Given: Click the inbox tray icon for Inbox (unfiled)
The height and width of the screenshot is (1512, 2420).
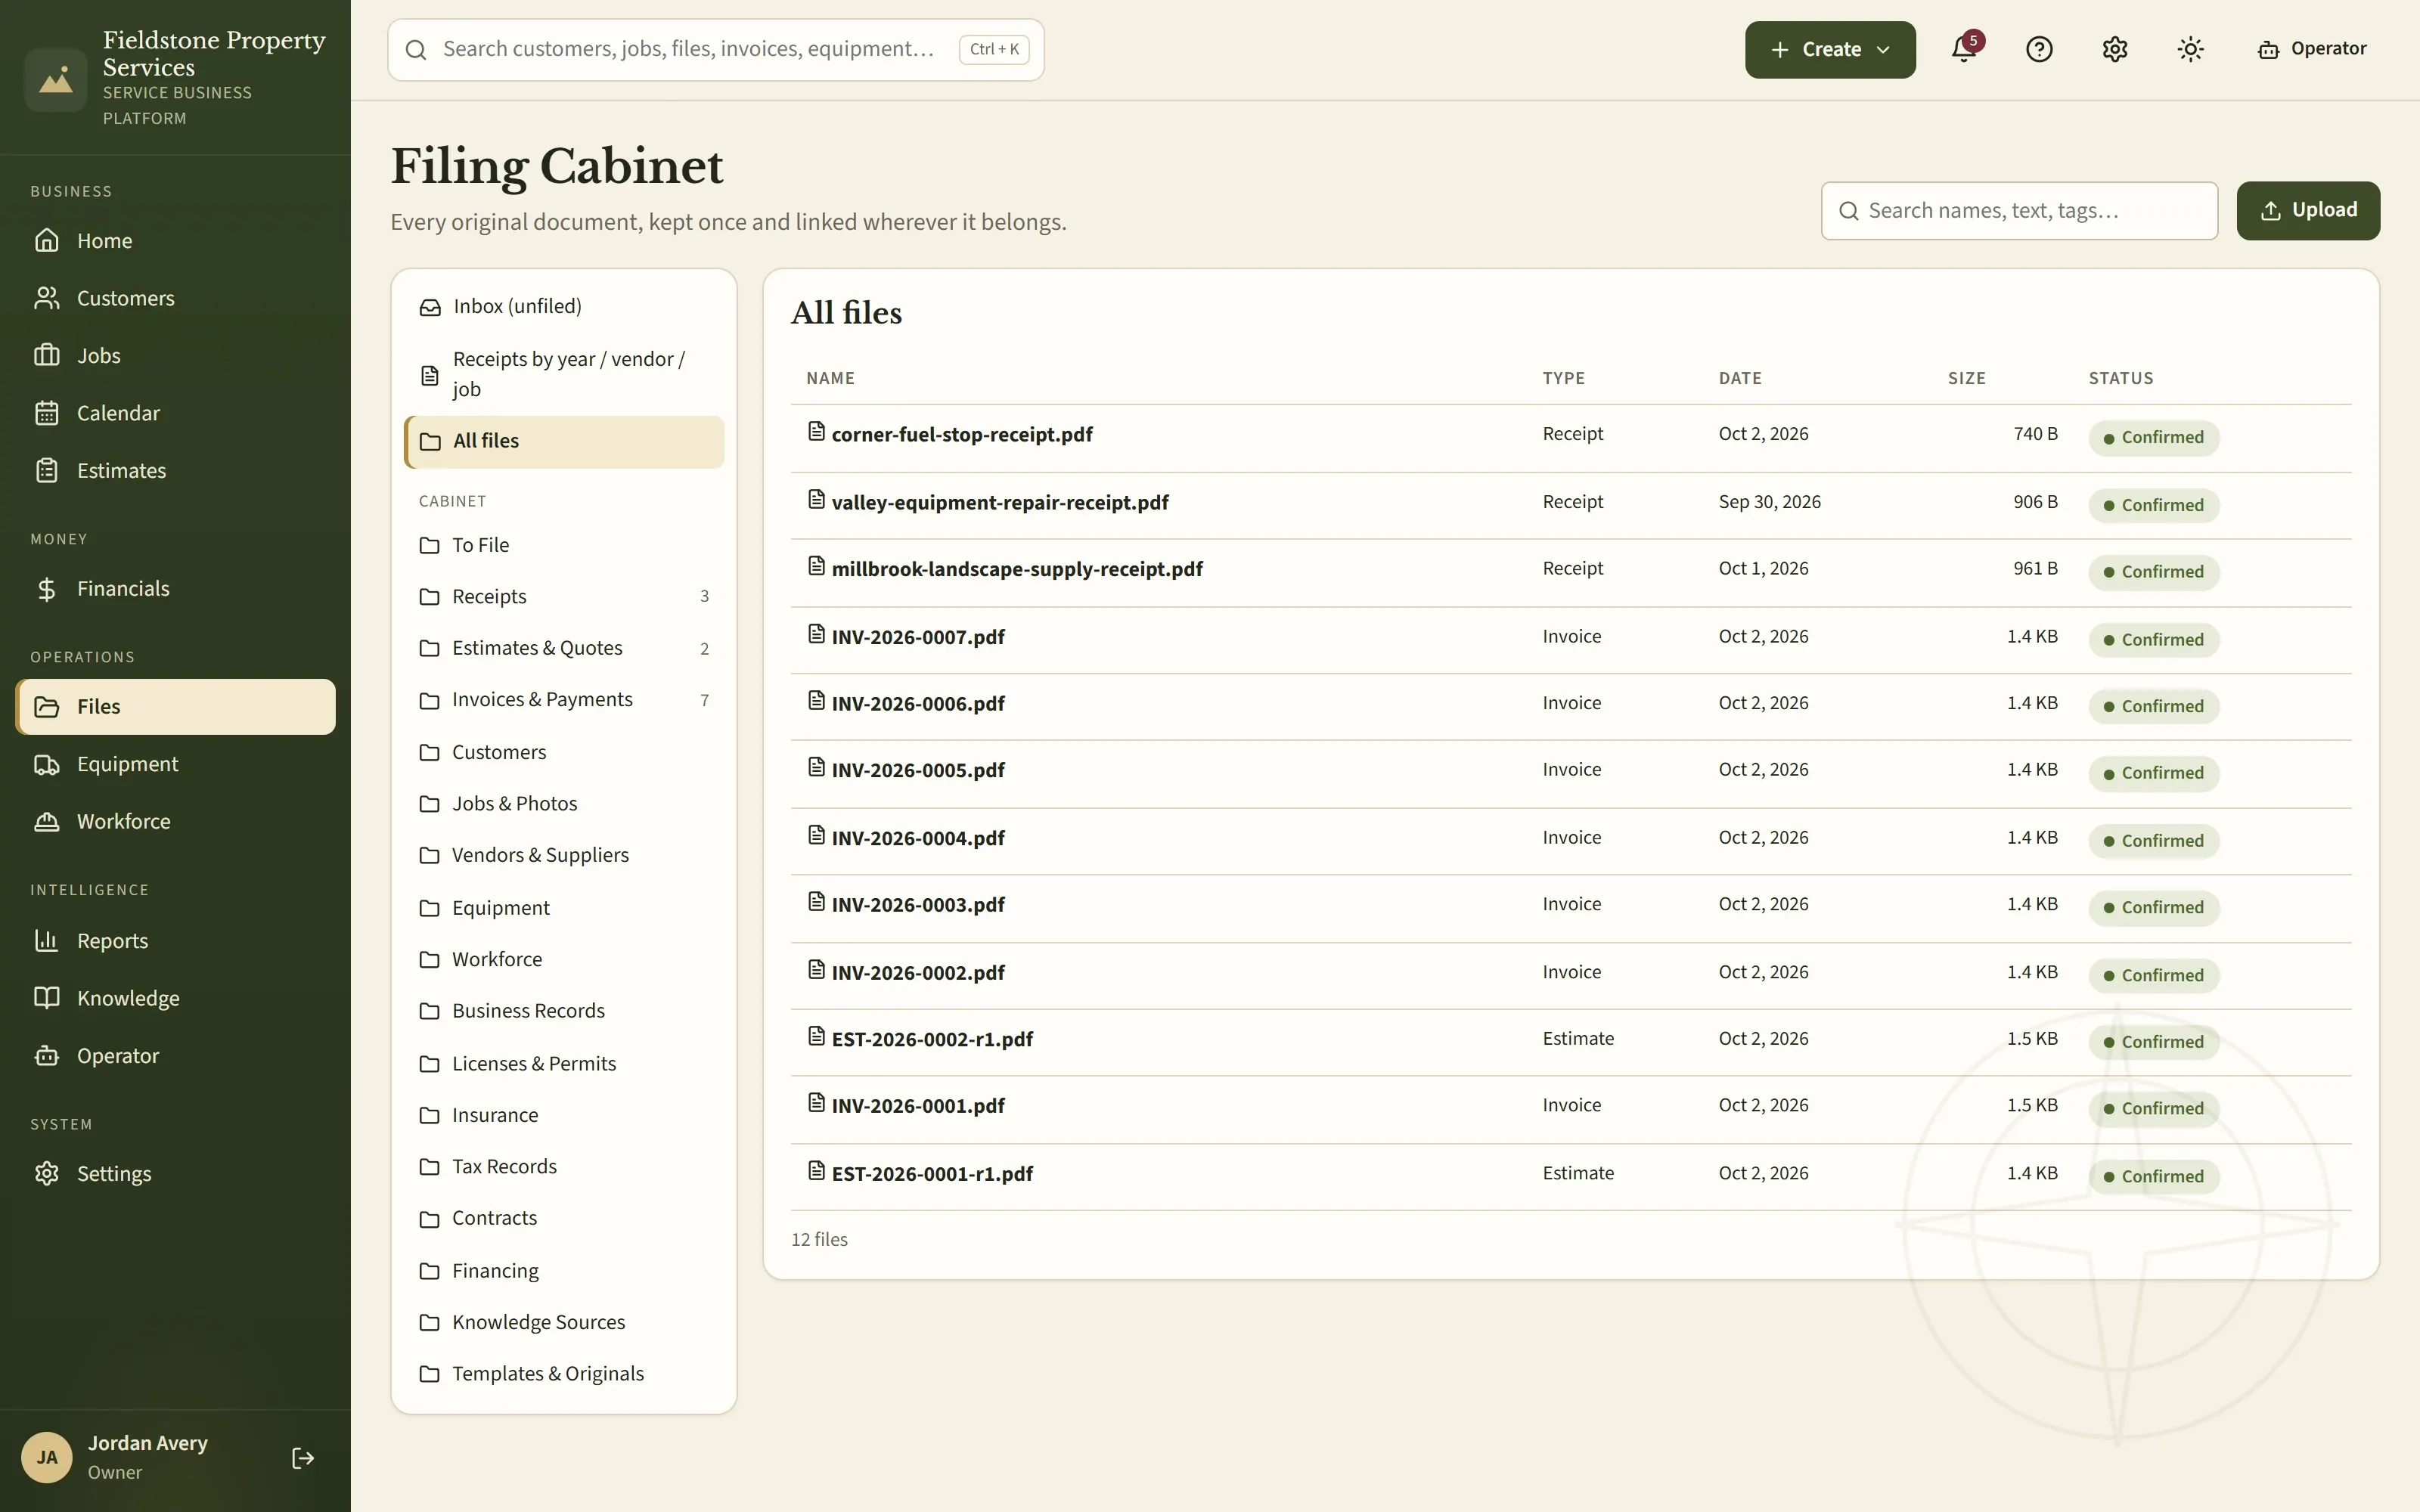Looking at the screenshot, I should coord(430,307).
